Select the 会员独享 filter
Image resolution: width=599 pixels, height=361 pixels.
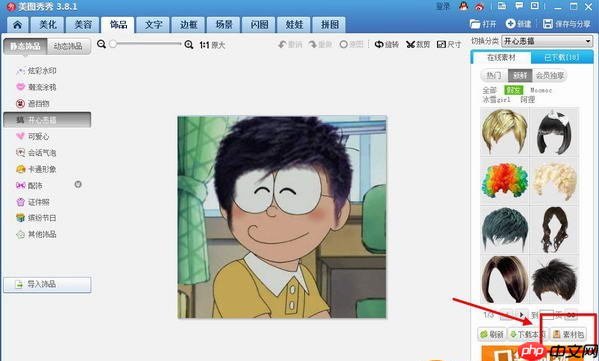[x=550, y=76]
